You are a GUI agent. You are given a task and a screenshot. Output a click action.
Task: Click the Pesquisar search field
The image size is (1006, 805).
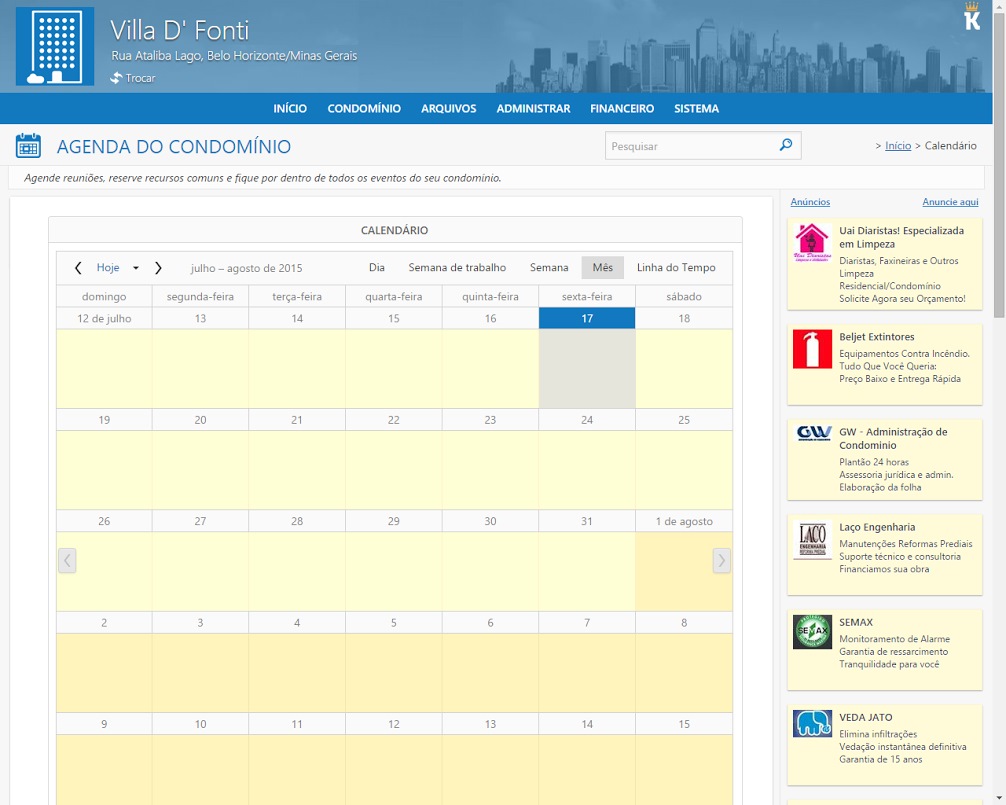click(690, 146)
